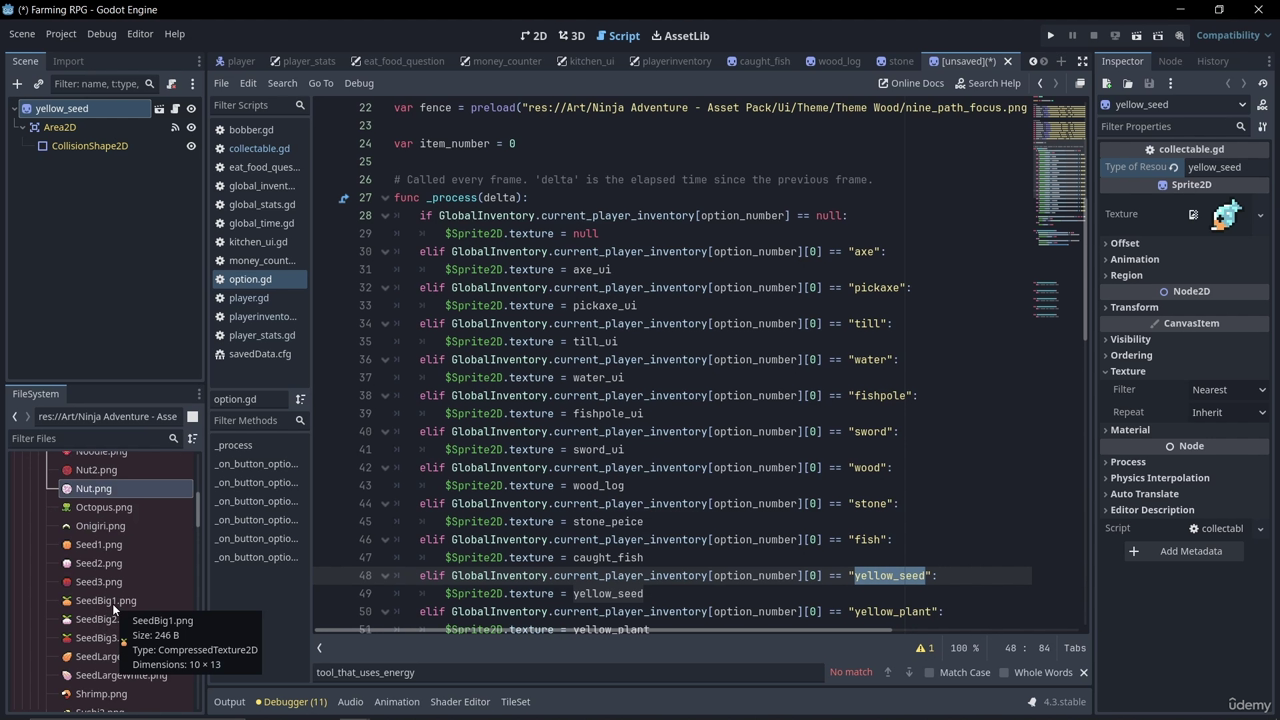The image size is (1280, 720).
Task: Expand the Offset section in the Inspector
Action: click(x=1124, y=243)
